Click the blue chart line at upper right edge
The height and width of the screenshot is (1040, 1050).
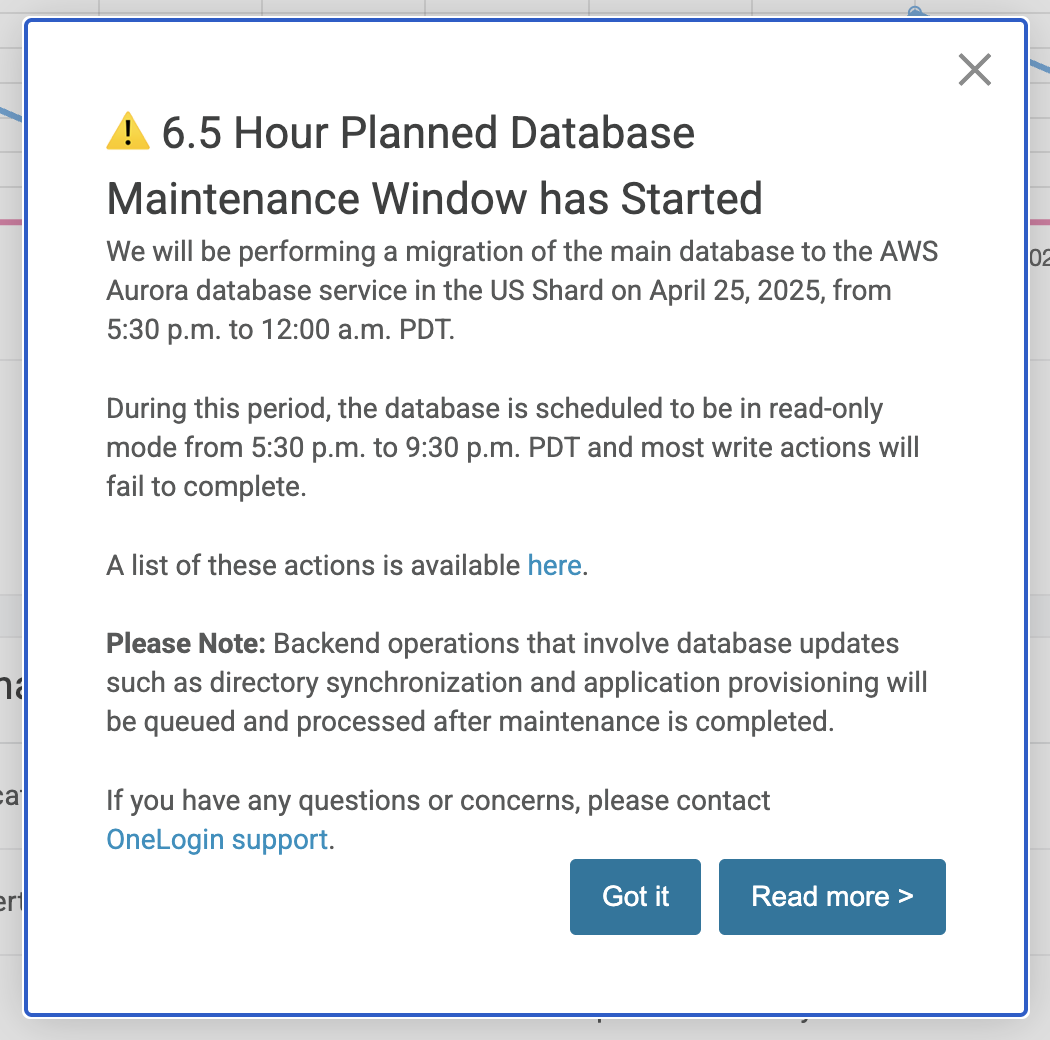pos(1039,66)
